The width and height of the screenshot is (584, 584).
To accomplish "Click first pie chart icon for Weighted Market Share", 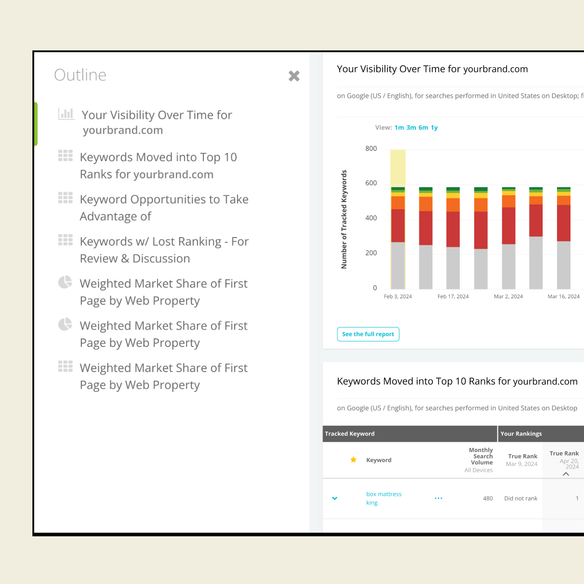I will click(65, 282).
